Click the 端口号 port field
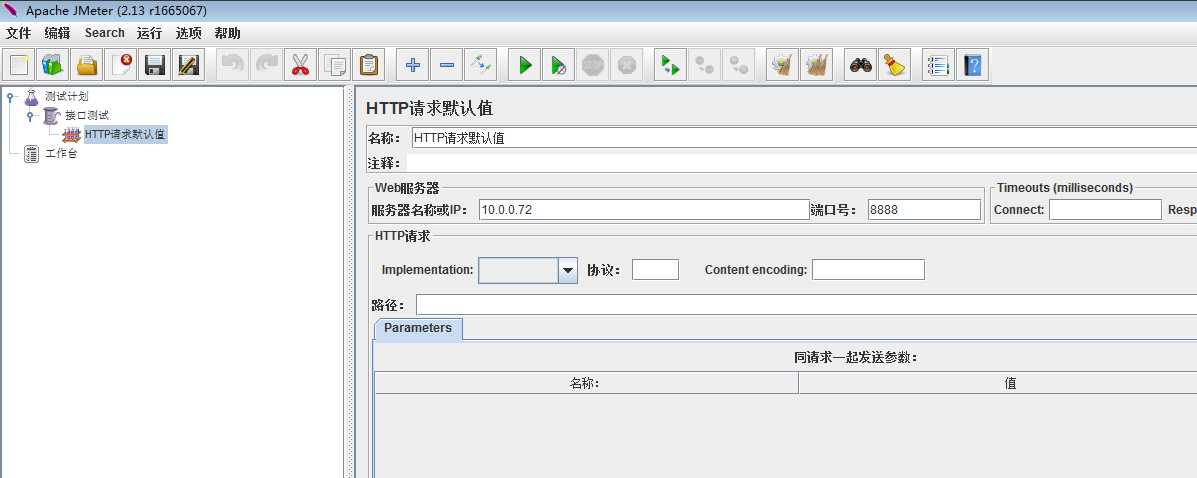This screenshot has height=478, width=1197. tap(924, 209)
